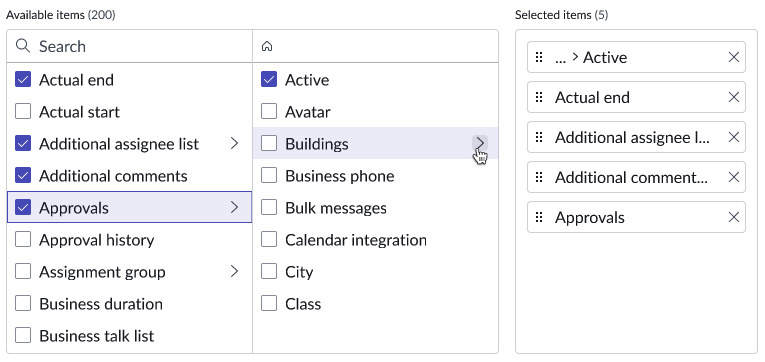Click drag handle of Additional assignee selected item

[x=539, y=138]
